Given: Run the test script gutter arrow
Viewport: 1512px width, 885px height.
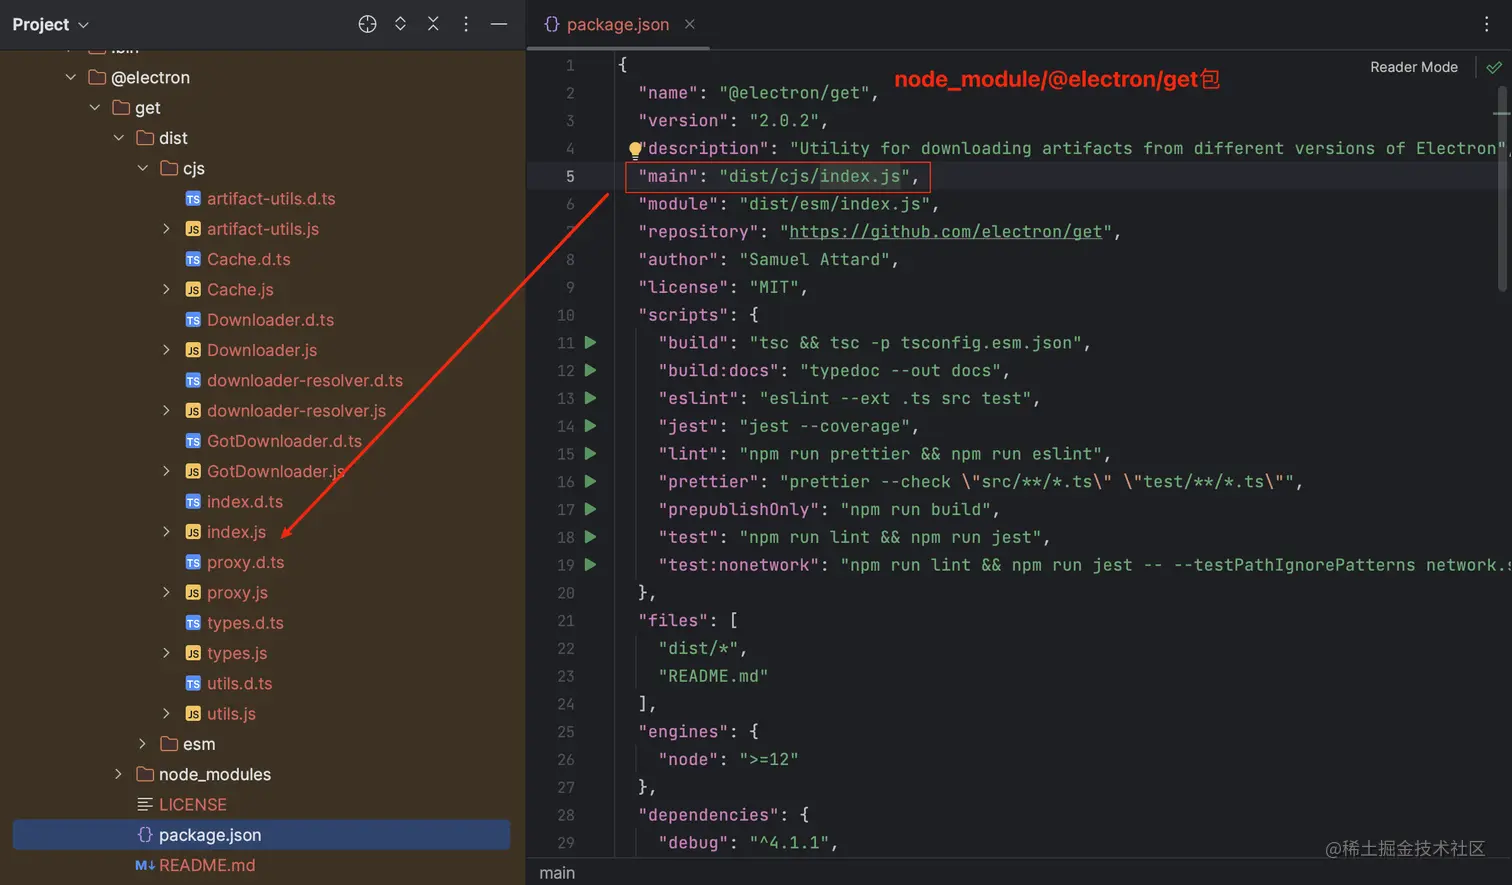Looking at the screenshot, I should [x=590, y=537].
